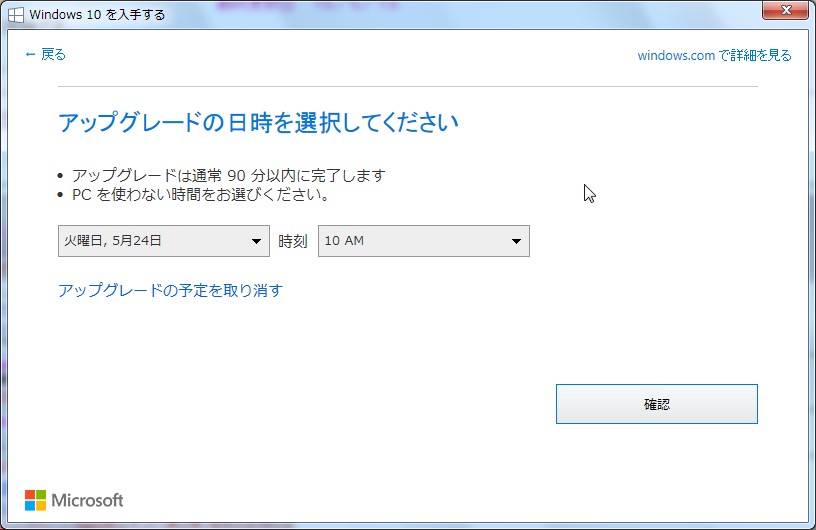
Task: Click the Windows logo icon in title bar
Action: [16, 15]
